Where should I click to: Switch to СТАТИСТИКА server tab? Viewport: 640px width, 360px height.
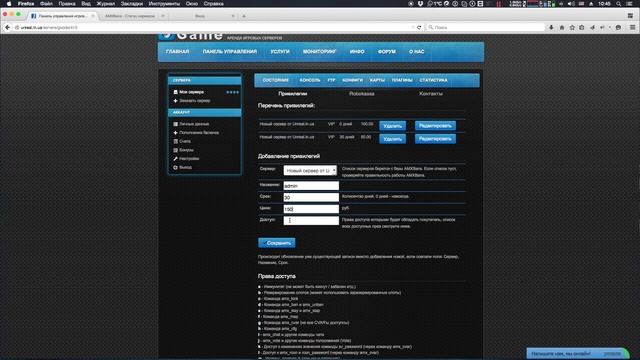(x=433, y=80)
